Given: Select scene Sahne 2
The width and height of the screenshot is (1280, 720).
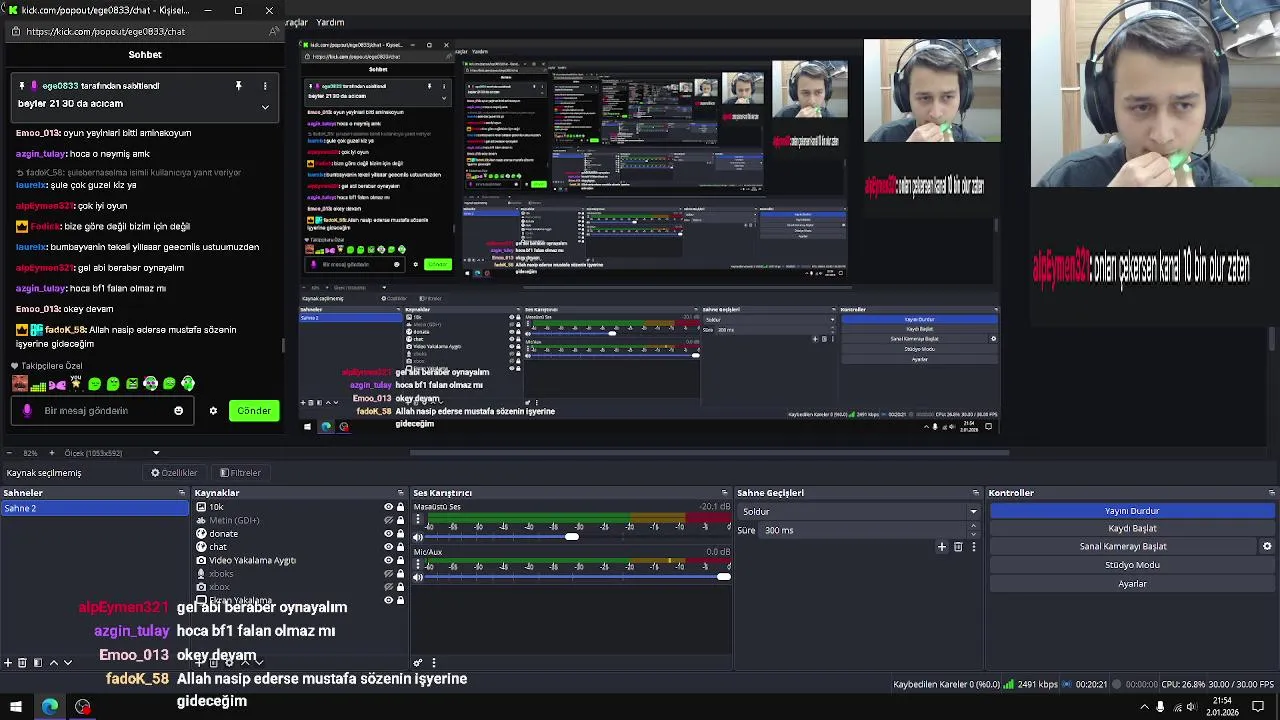Looking at the screenshot, I should pos(94,508).
